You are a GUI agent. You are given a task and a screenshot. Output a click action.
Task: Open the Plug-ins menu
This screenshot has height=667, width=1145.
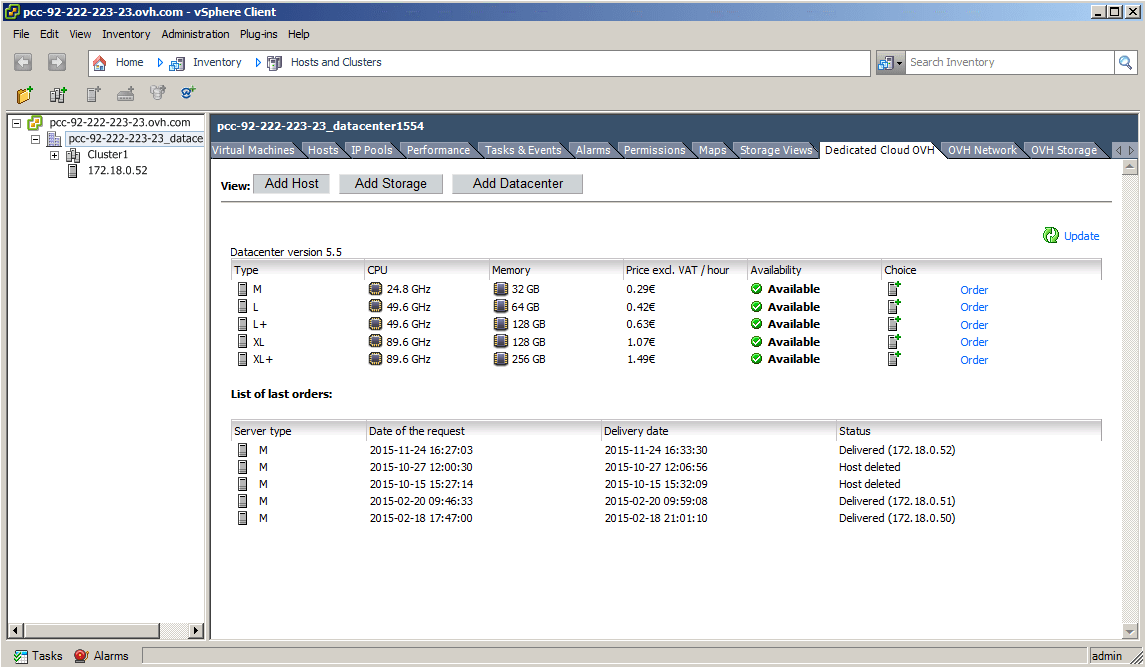(259, 34)
